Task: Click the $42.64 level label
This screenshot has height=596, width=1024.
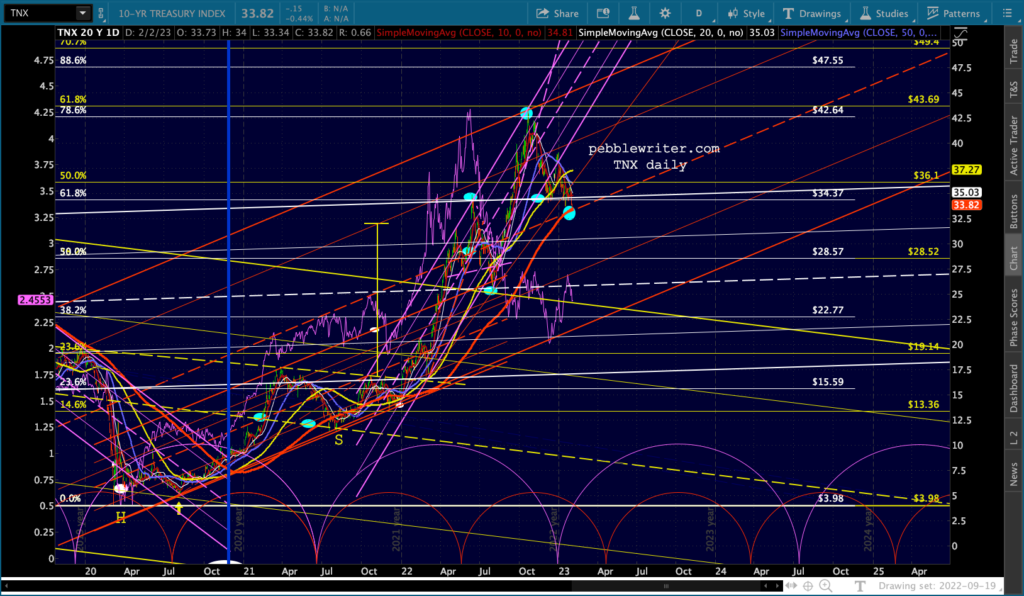Action: coord(827,110)
